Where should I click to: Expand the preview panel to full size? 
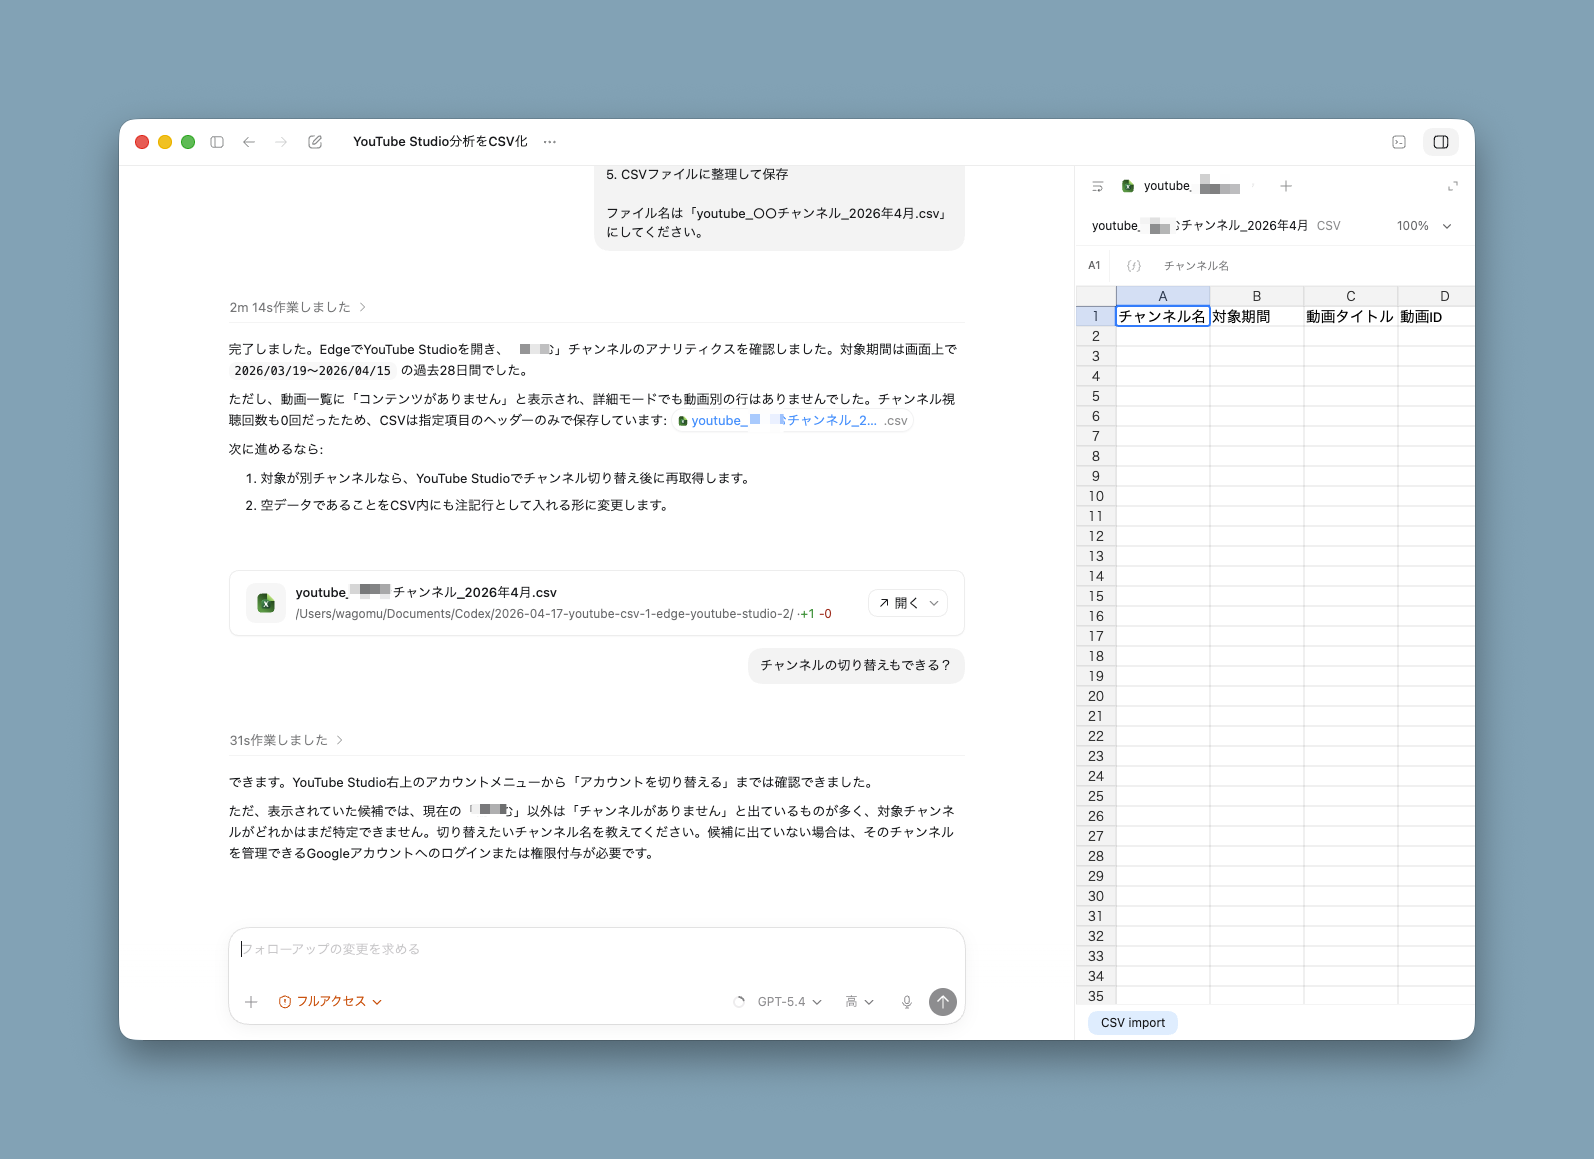[x=1453, y=186]
